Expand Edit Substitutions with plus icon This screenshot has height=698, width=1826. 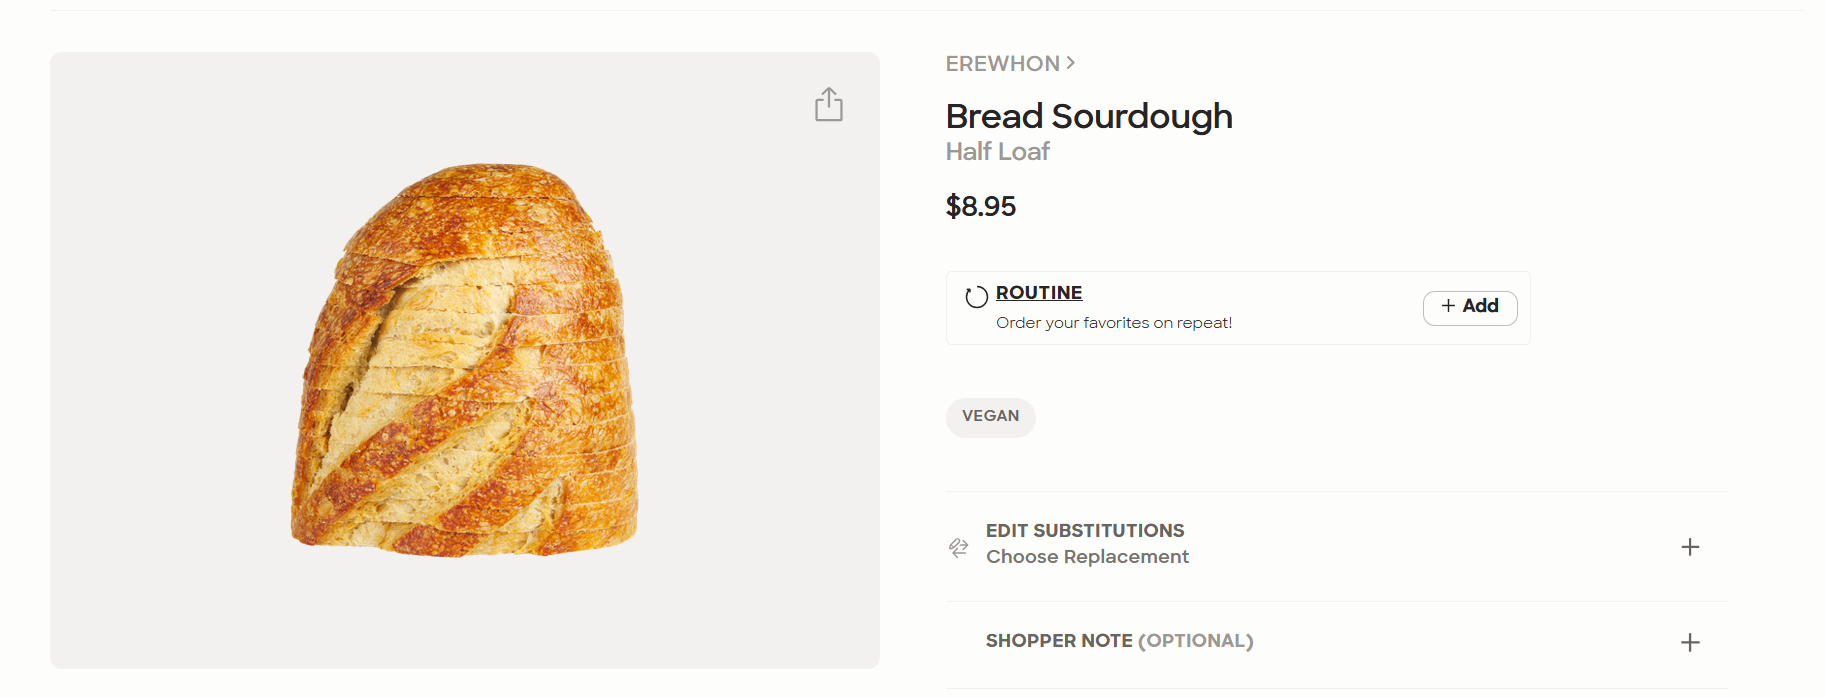pos(1690,547)
